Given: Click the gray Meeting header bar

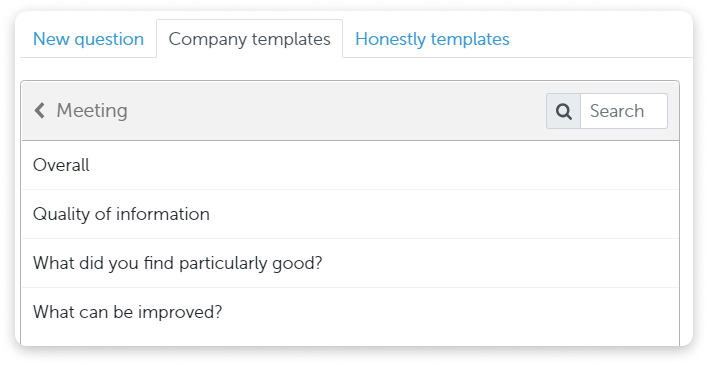Looking at the screenshot, I should pos(350,111).
